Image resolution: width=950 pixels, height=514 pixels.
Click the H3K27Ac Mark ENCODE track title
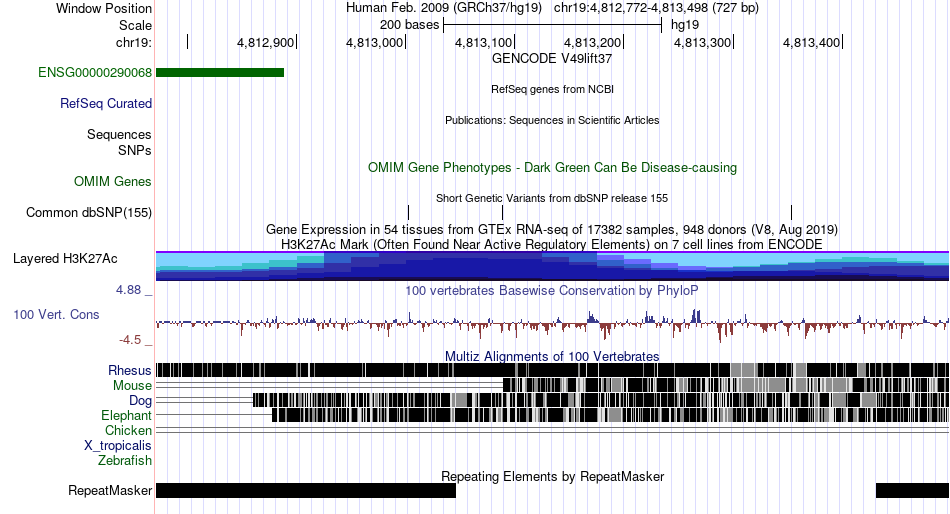click(552, 245)
